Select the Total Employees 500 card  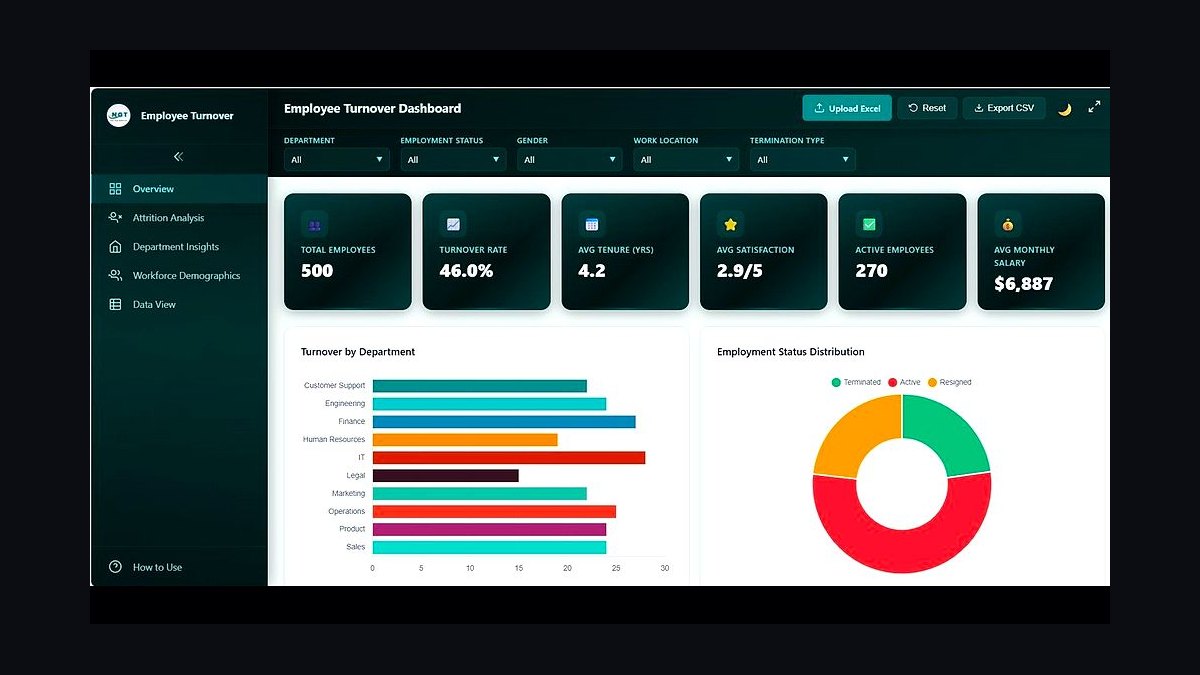pyautogui.click(x=348, y=252)
